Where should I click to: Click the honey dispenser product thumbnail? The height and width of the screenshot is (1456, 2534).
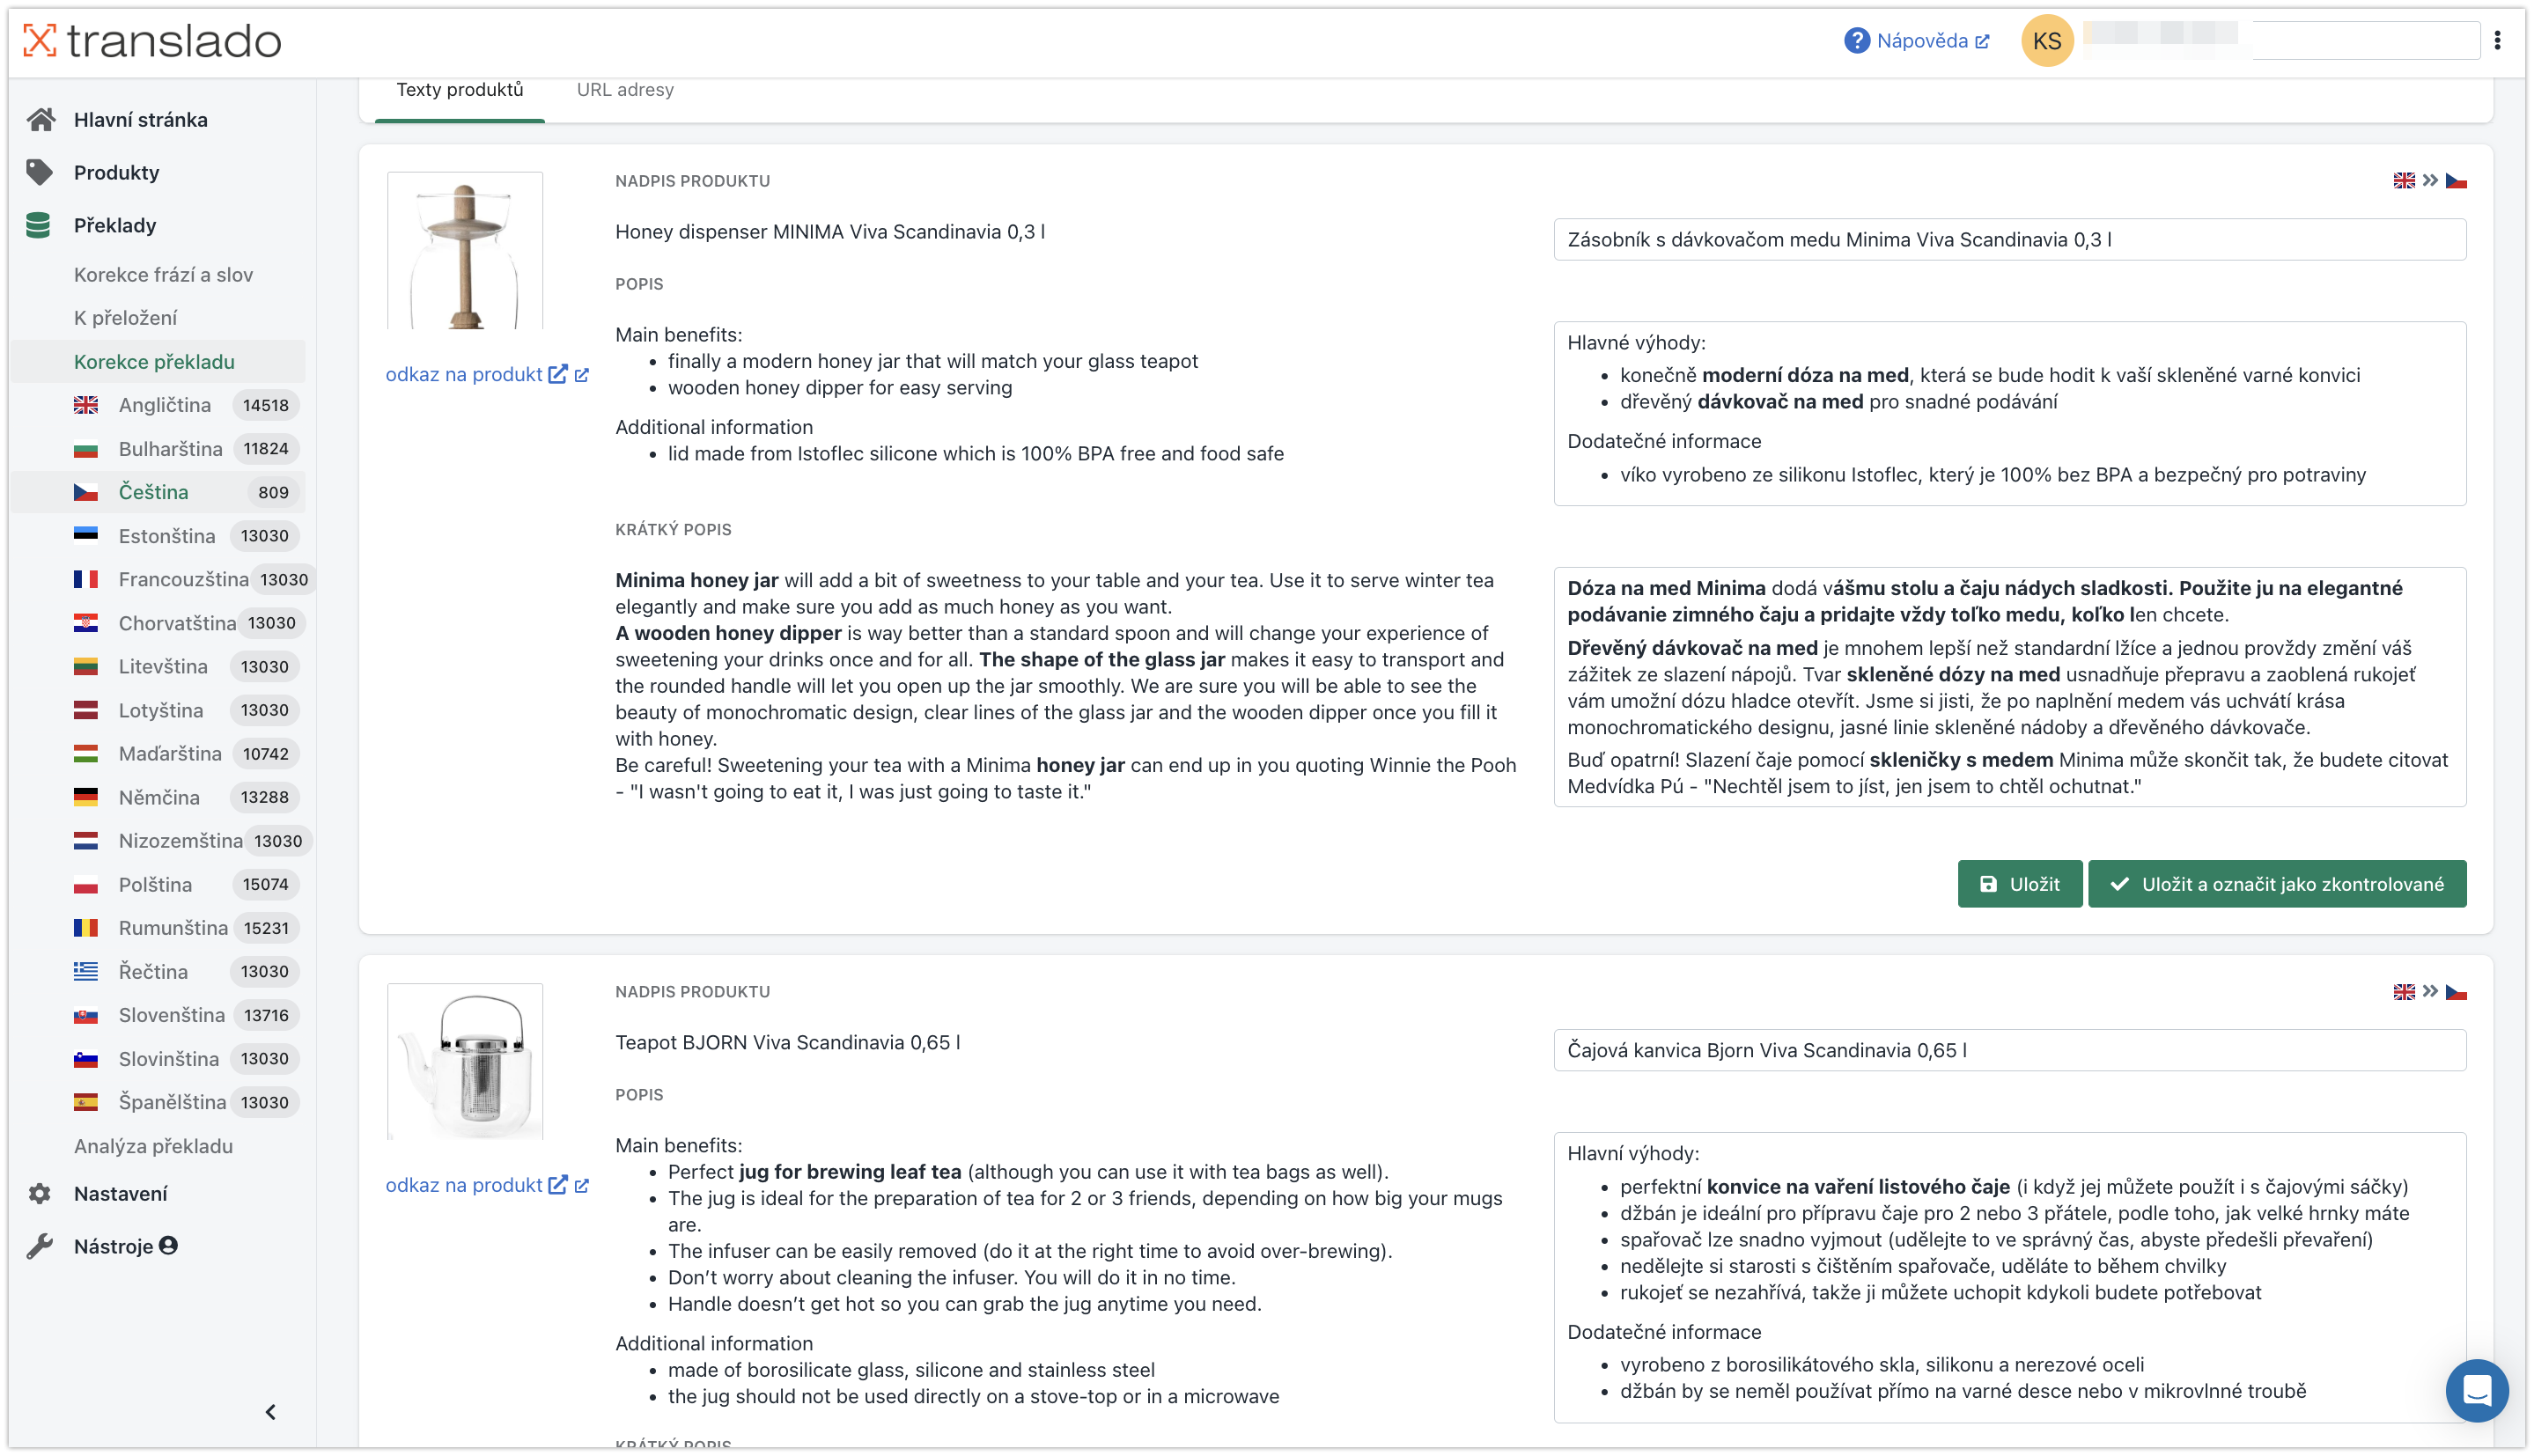(465, 250)
